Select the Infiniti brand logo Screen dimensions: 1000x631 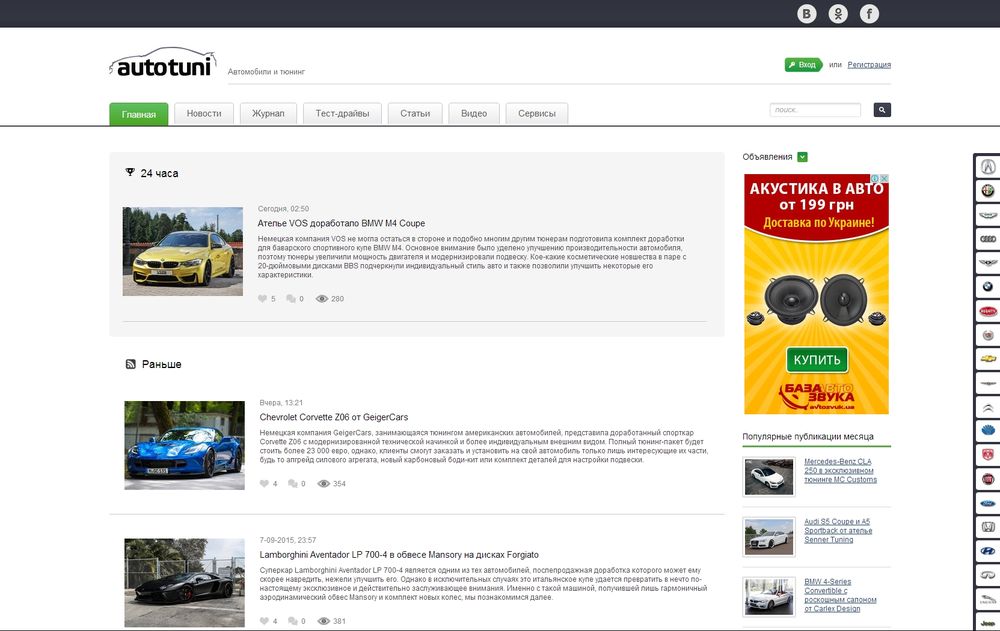click(x=988, y=575)
